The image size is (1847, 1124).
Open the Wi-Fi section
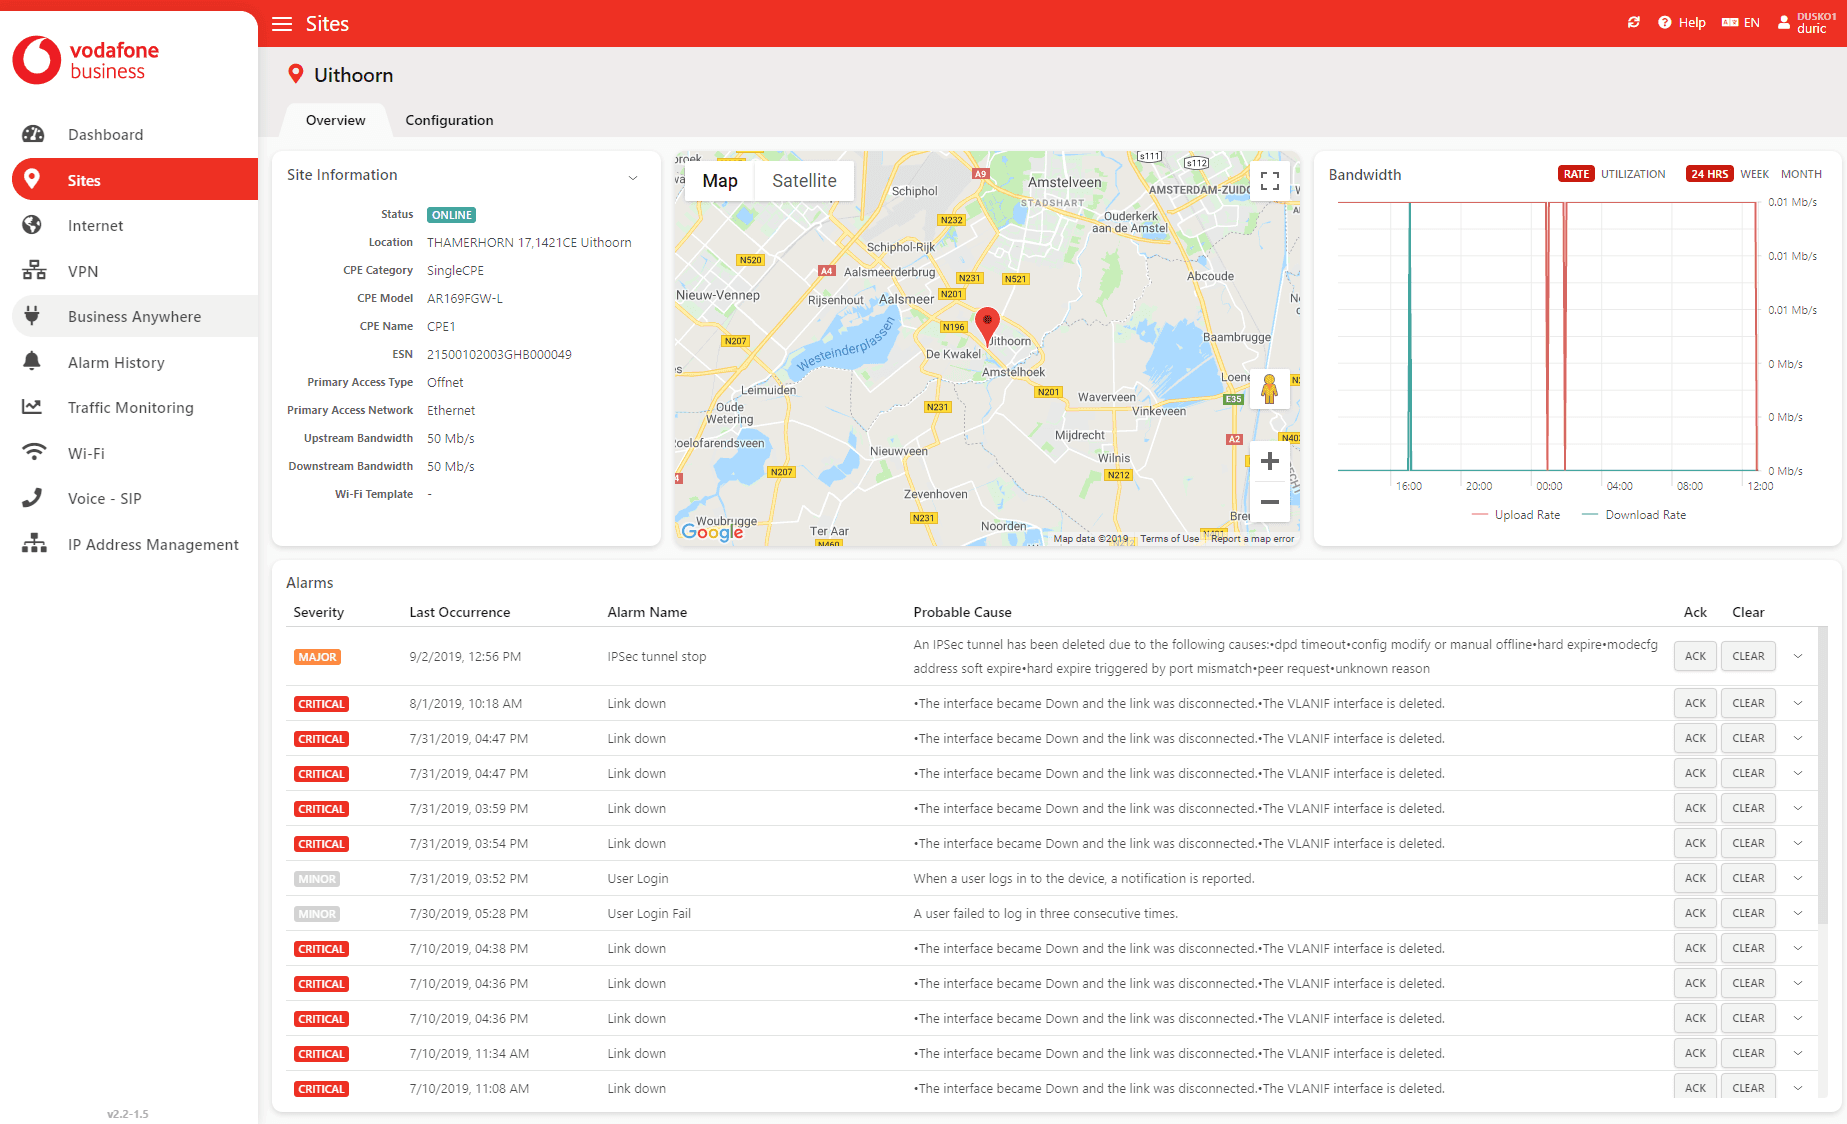[86, 452]
